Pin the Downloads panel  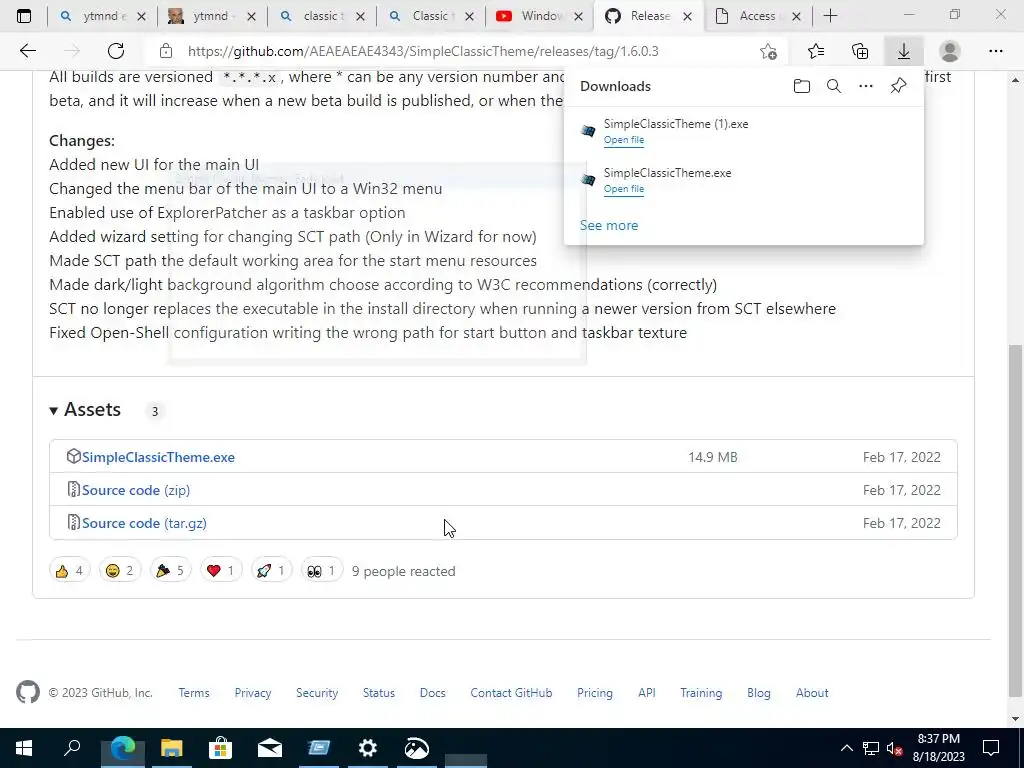click(899, 86)
